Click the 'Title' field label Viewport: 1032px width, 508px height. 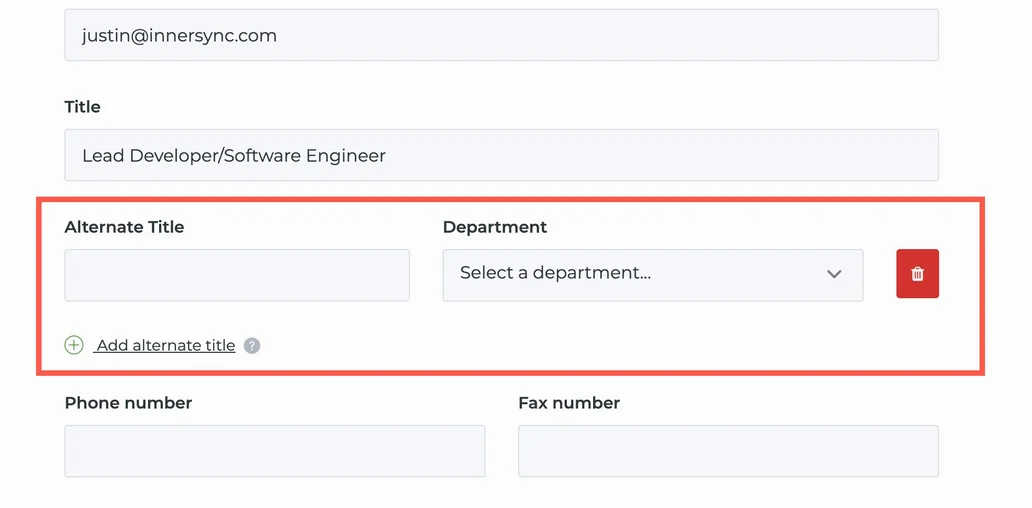click(x=82, y=107)
